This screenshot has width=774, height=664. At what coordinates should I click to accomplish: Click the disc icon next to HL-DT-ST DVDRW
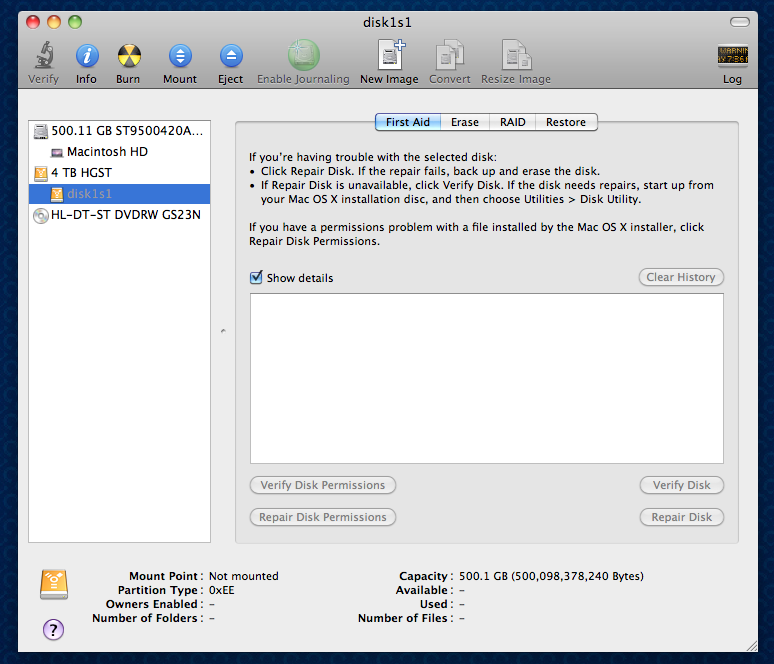tap(40, 216)
